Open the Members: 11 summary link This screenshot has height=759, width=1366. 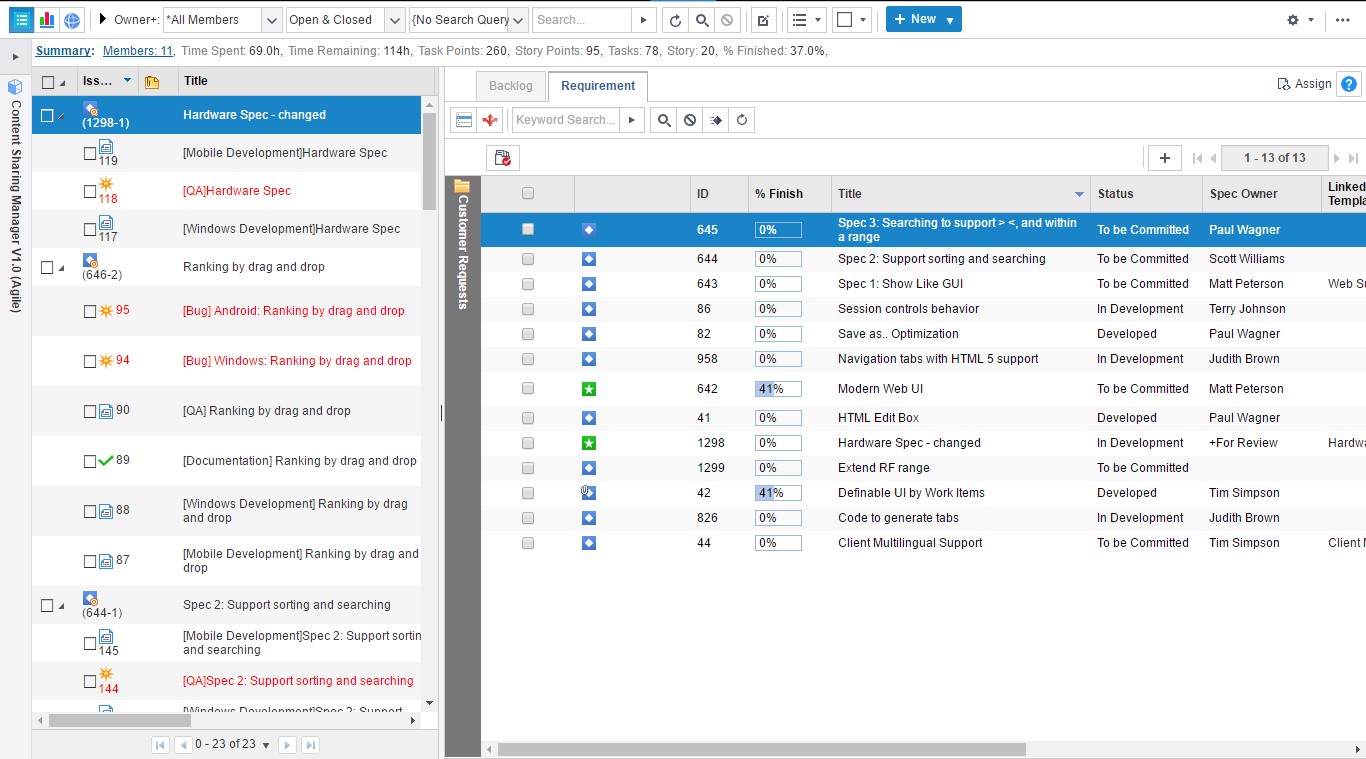click(138, 51)
